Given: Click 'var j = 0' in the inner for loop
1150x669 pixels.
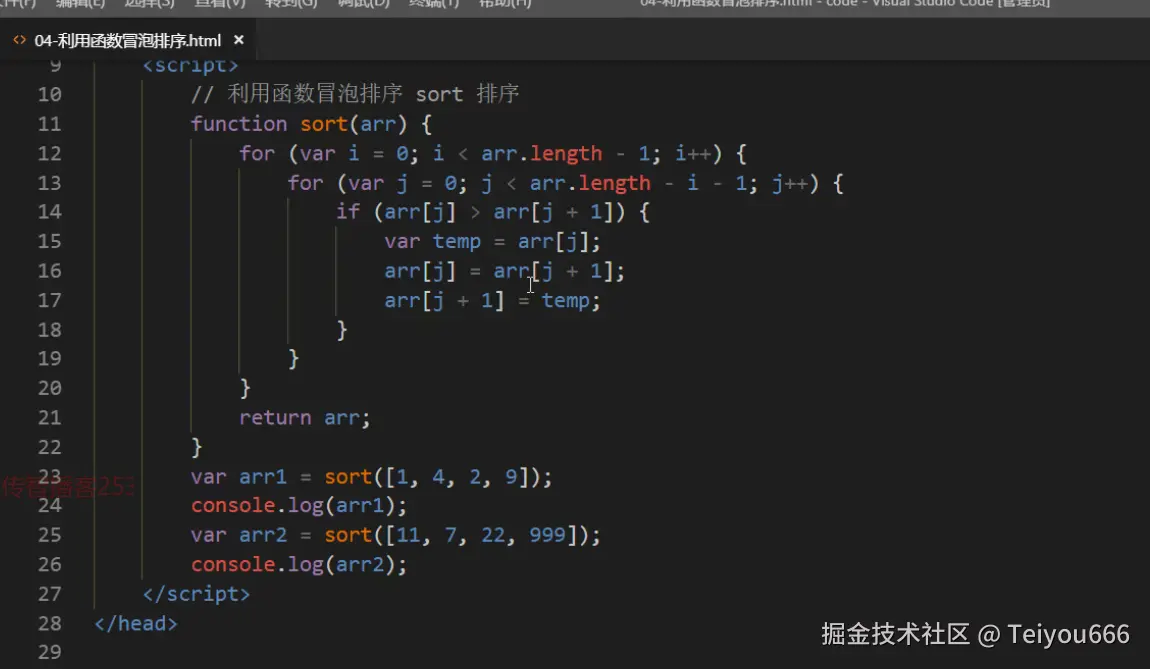Looking at the screenshot, I should click(402, 183).
